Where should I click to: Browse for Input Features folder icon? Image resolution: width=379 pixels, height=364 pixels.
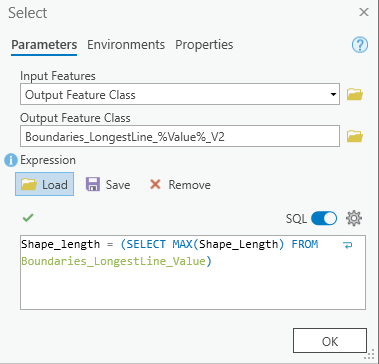click(355, 95)
